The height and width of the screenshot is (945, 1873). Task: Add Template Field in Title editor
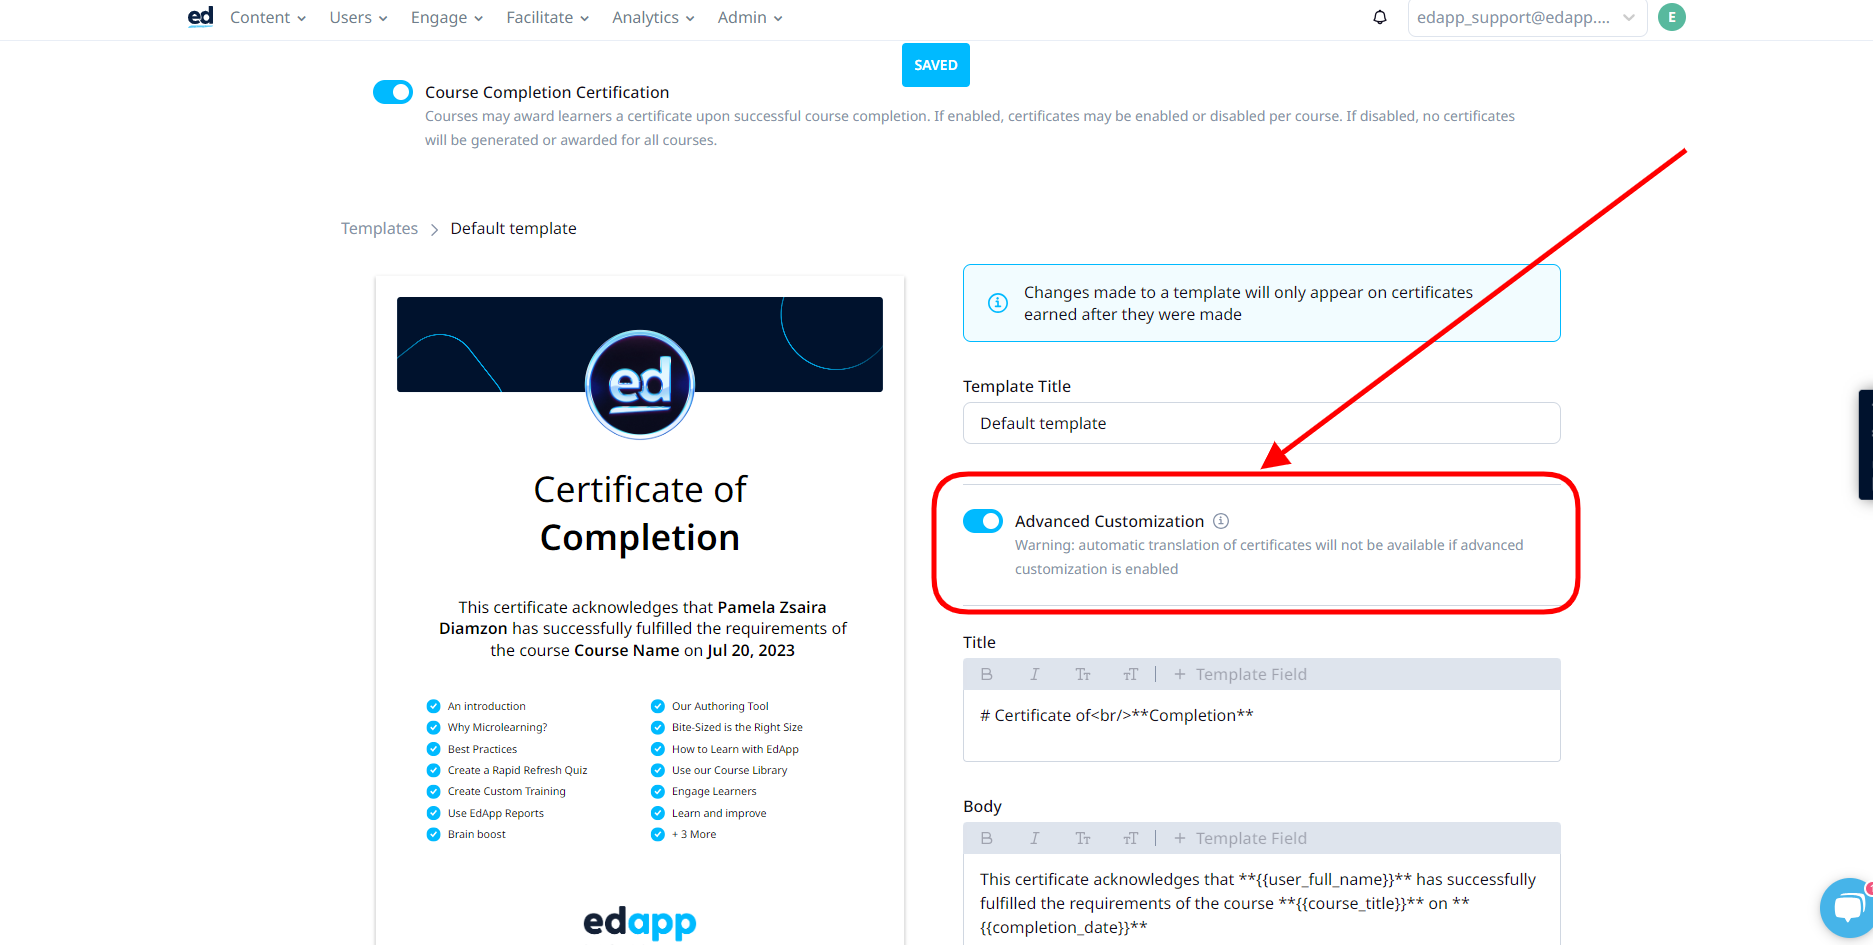pos(1240,675)
